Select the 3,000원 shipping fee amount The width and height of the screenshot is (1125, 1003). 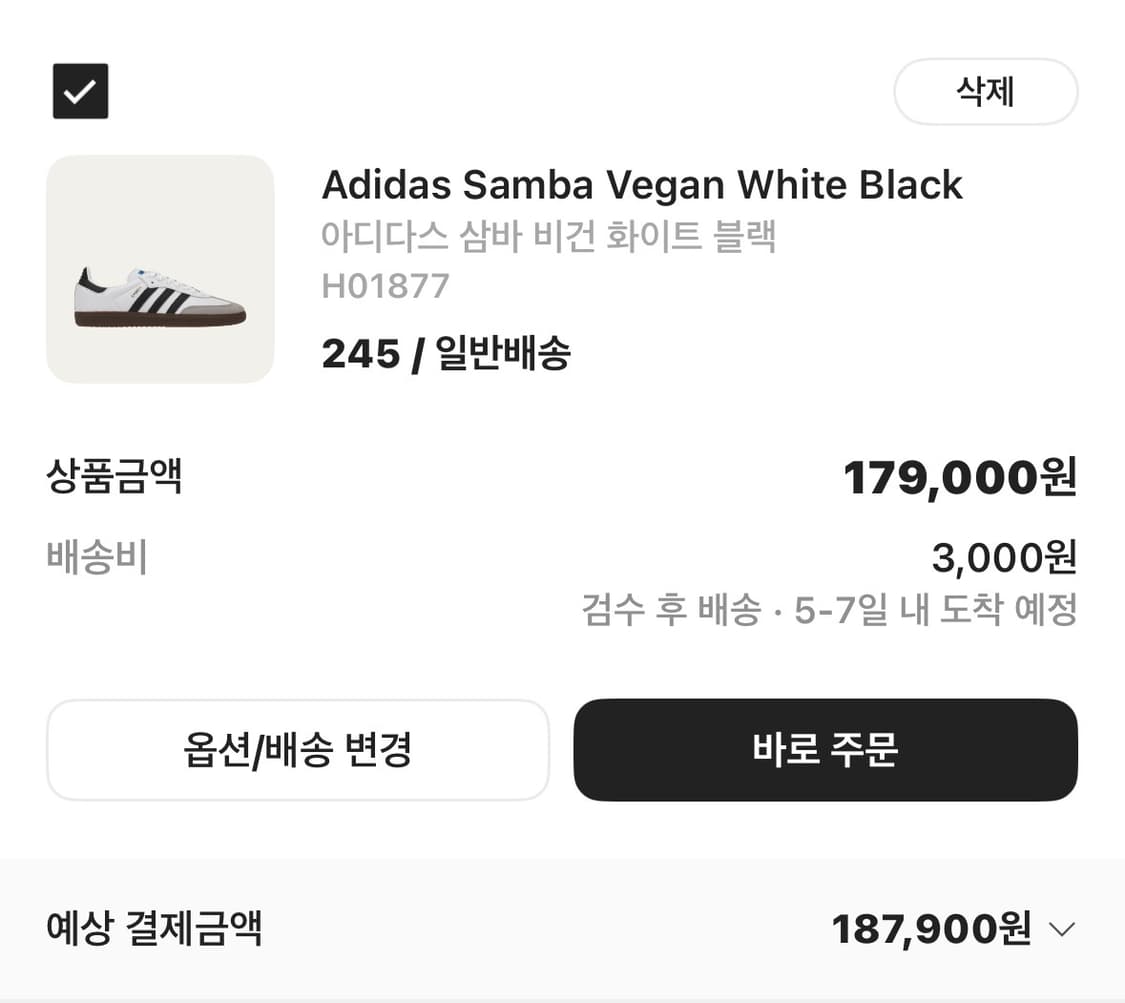pyautogui.click(x=1003, y=558)
